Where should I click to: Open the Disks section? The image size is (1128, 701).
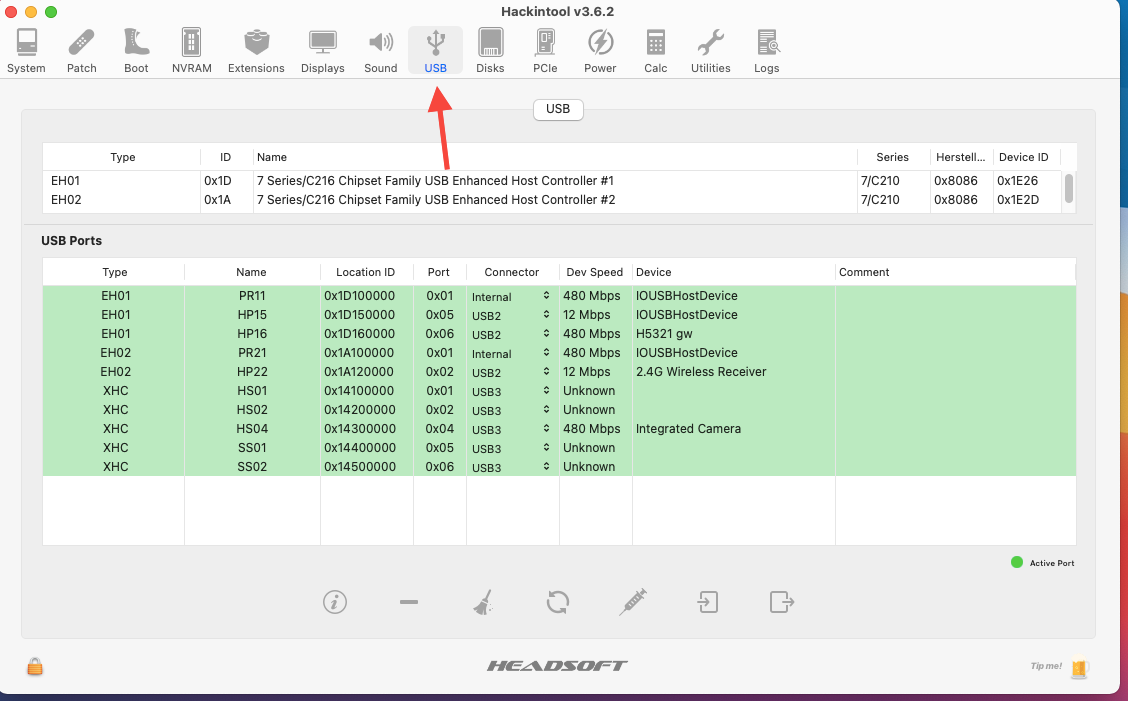[490, 51]
